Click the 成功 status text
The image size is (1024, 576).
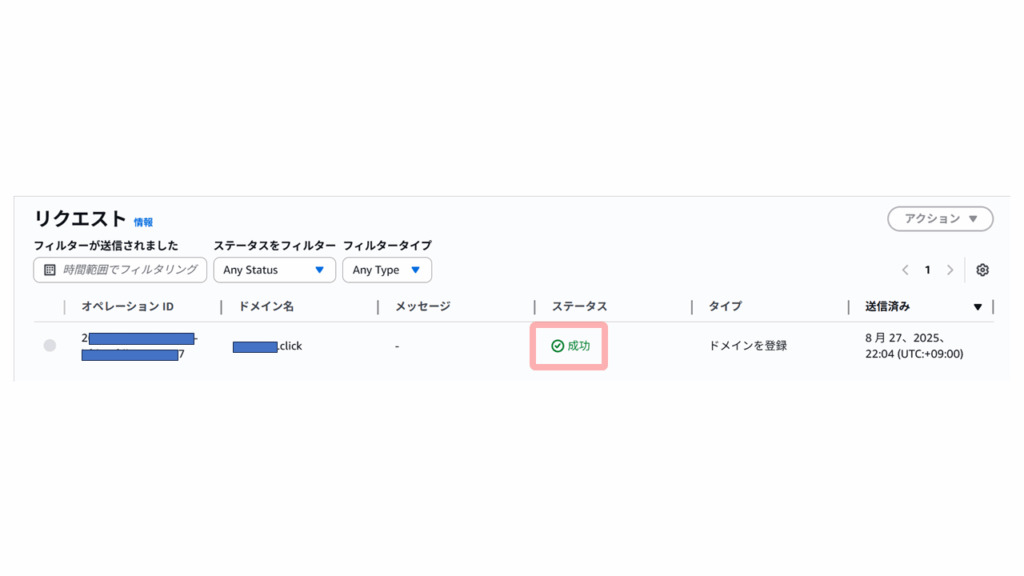579,346
